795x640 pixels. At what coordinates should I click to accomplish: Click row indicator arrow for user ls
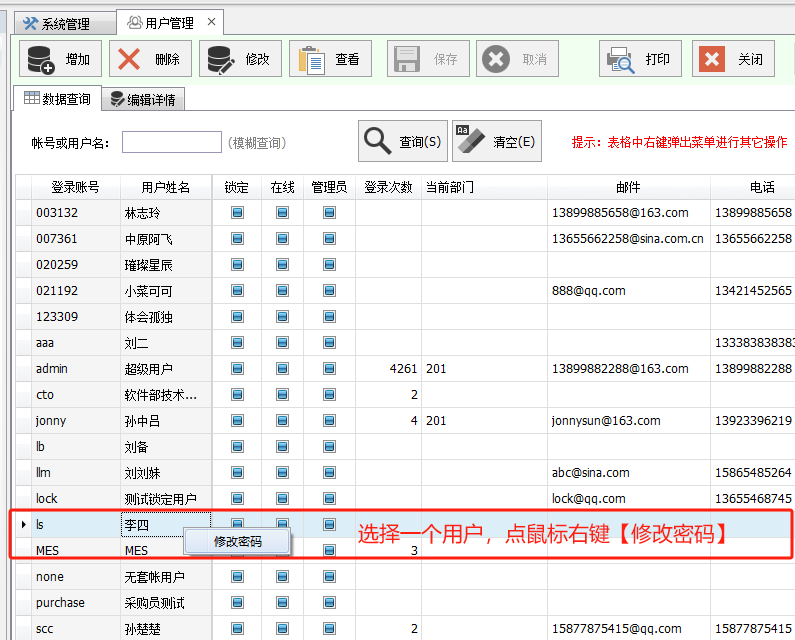(x=24, y=524)
